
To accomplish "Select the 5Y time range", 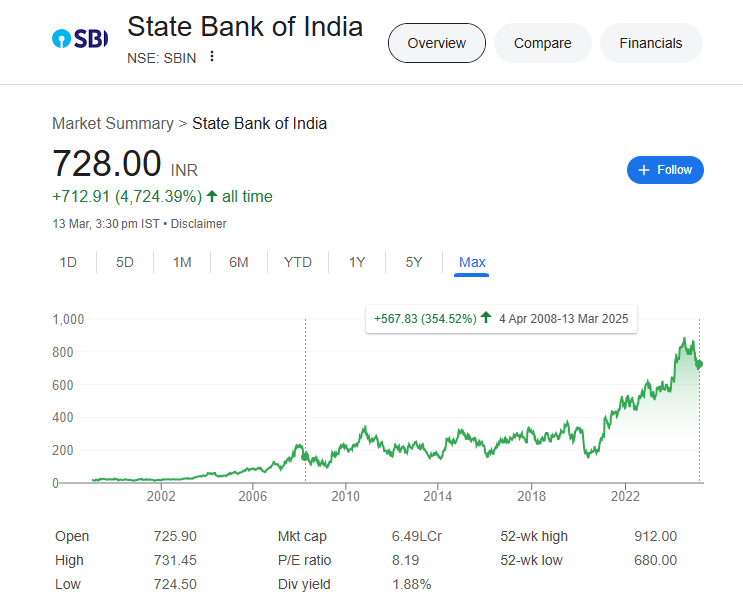I will coord(414,262).
